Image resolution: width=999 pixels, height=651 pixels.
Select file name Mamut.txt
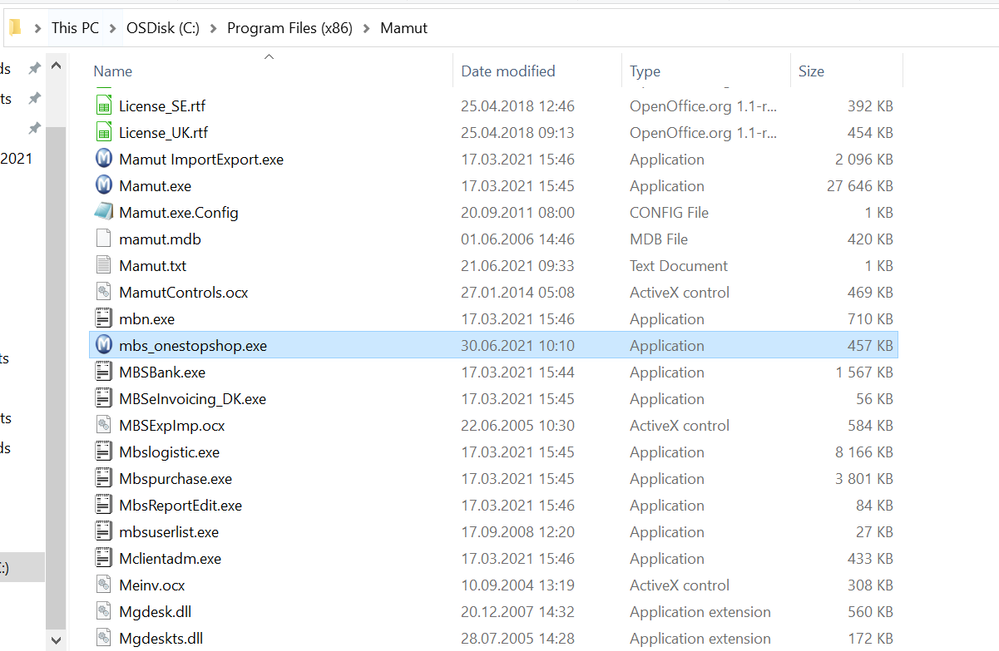click(x=152, y=266)
